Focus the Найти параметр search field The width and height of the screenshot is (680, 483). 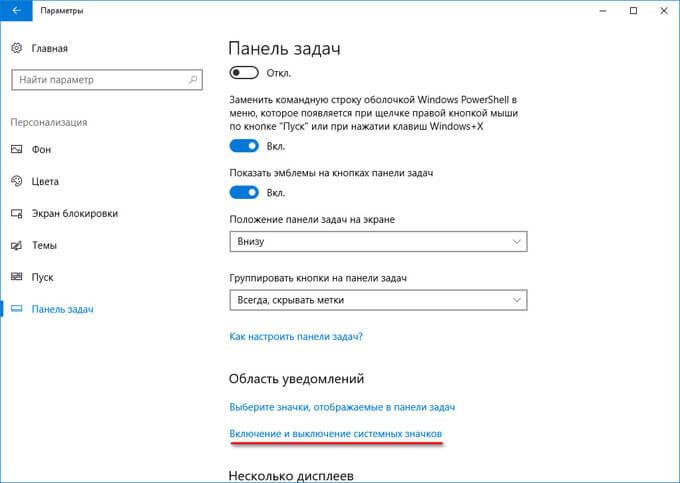pyautogui.click(x=107, y=80)
